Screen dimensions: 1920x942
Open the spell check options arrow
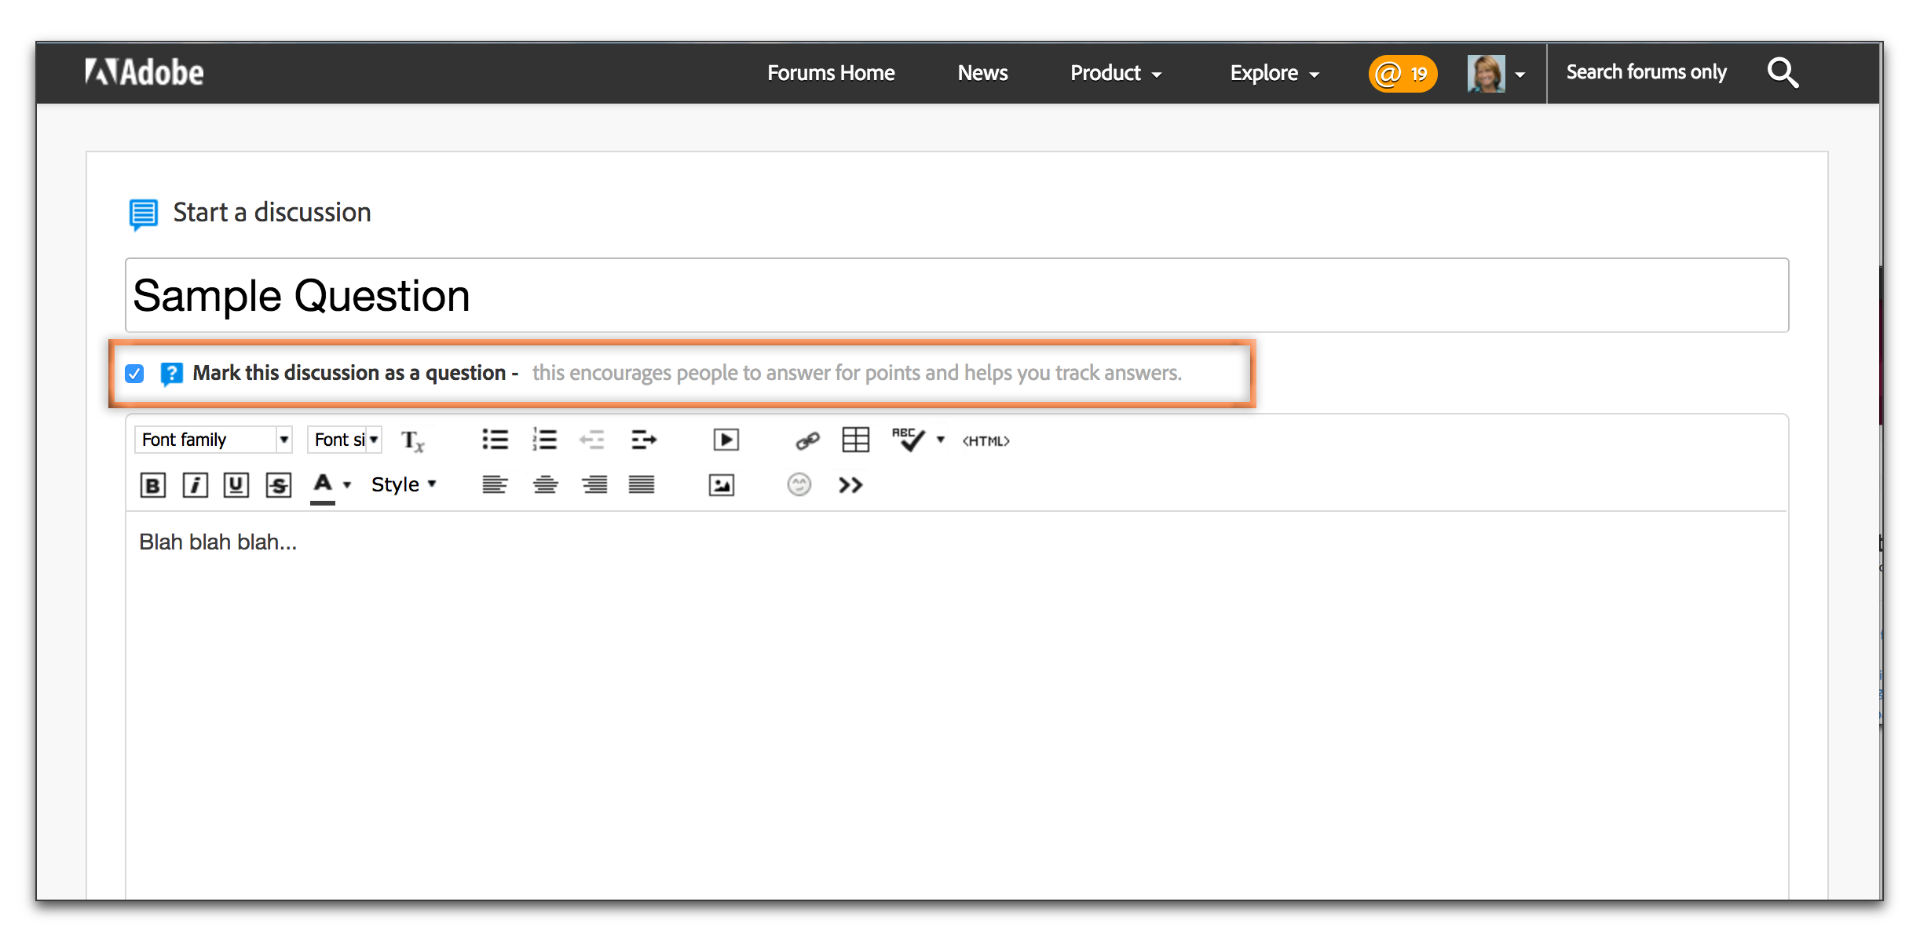tap(940, 440)
